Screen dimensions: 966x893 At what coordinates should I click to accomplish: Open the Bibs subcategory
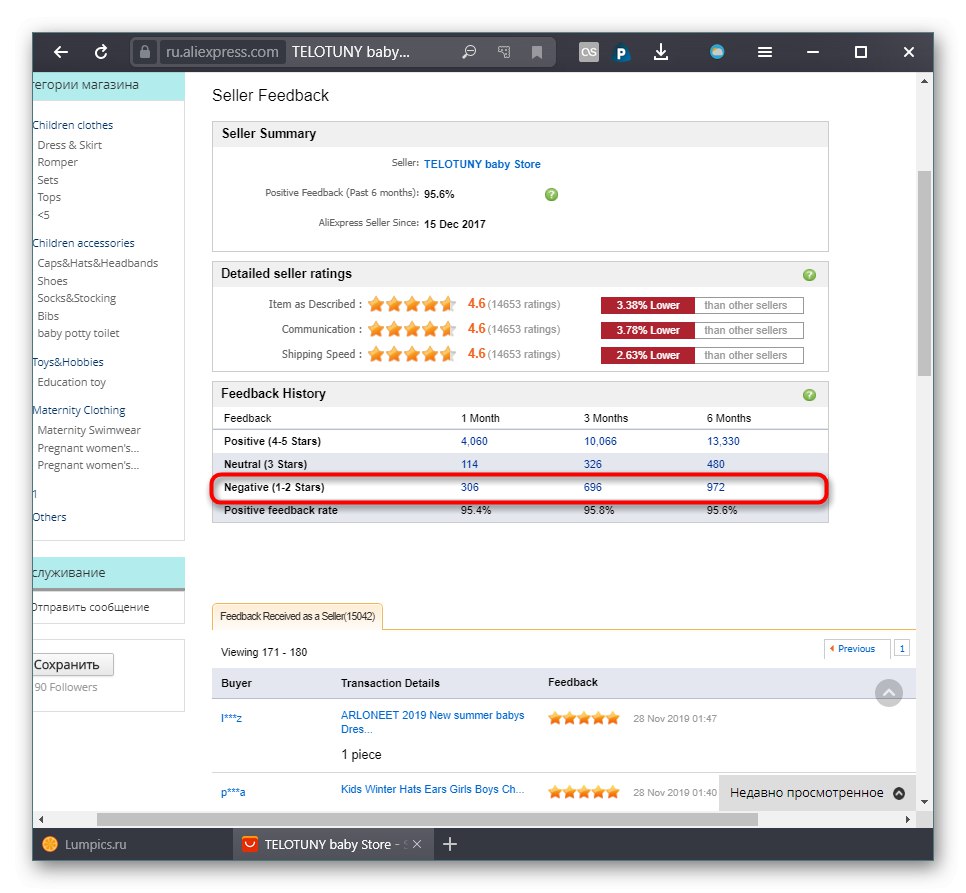(48, 316)
